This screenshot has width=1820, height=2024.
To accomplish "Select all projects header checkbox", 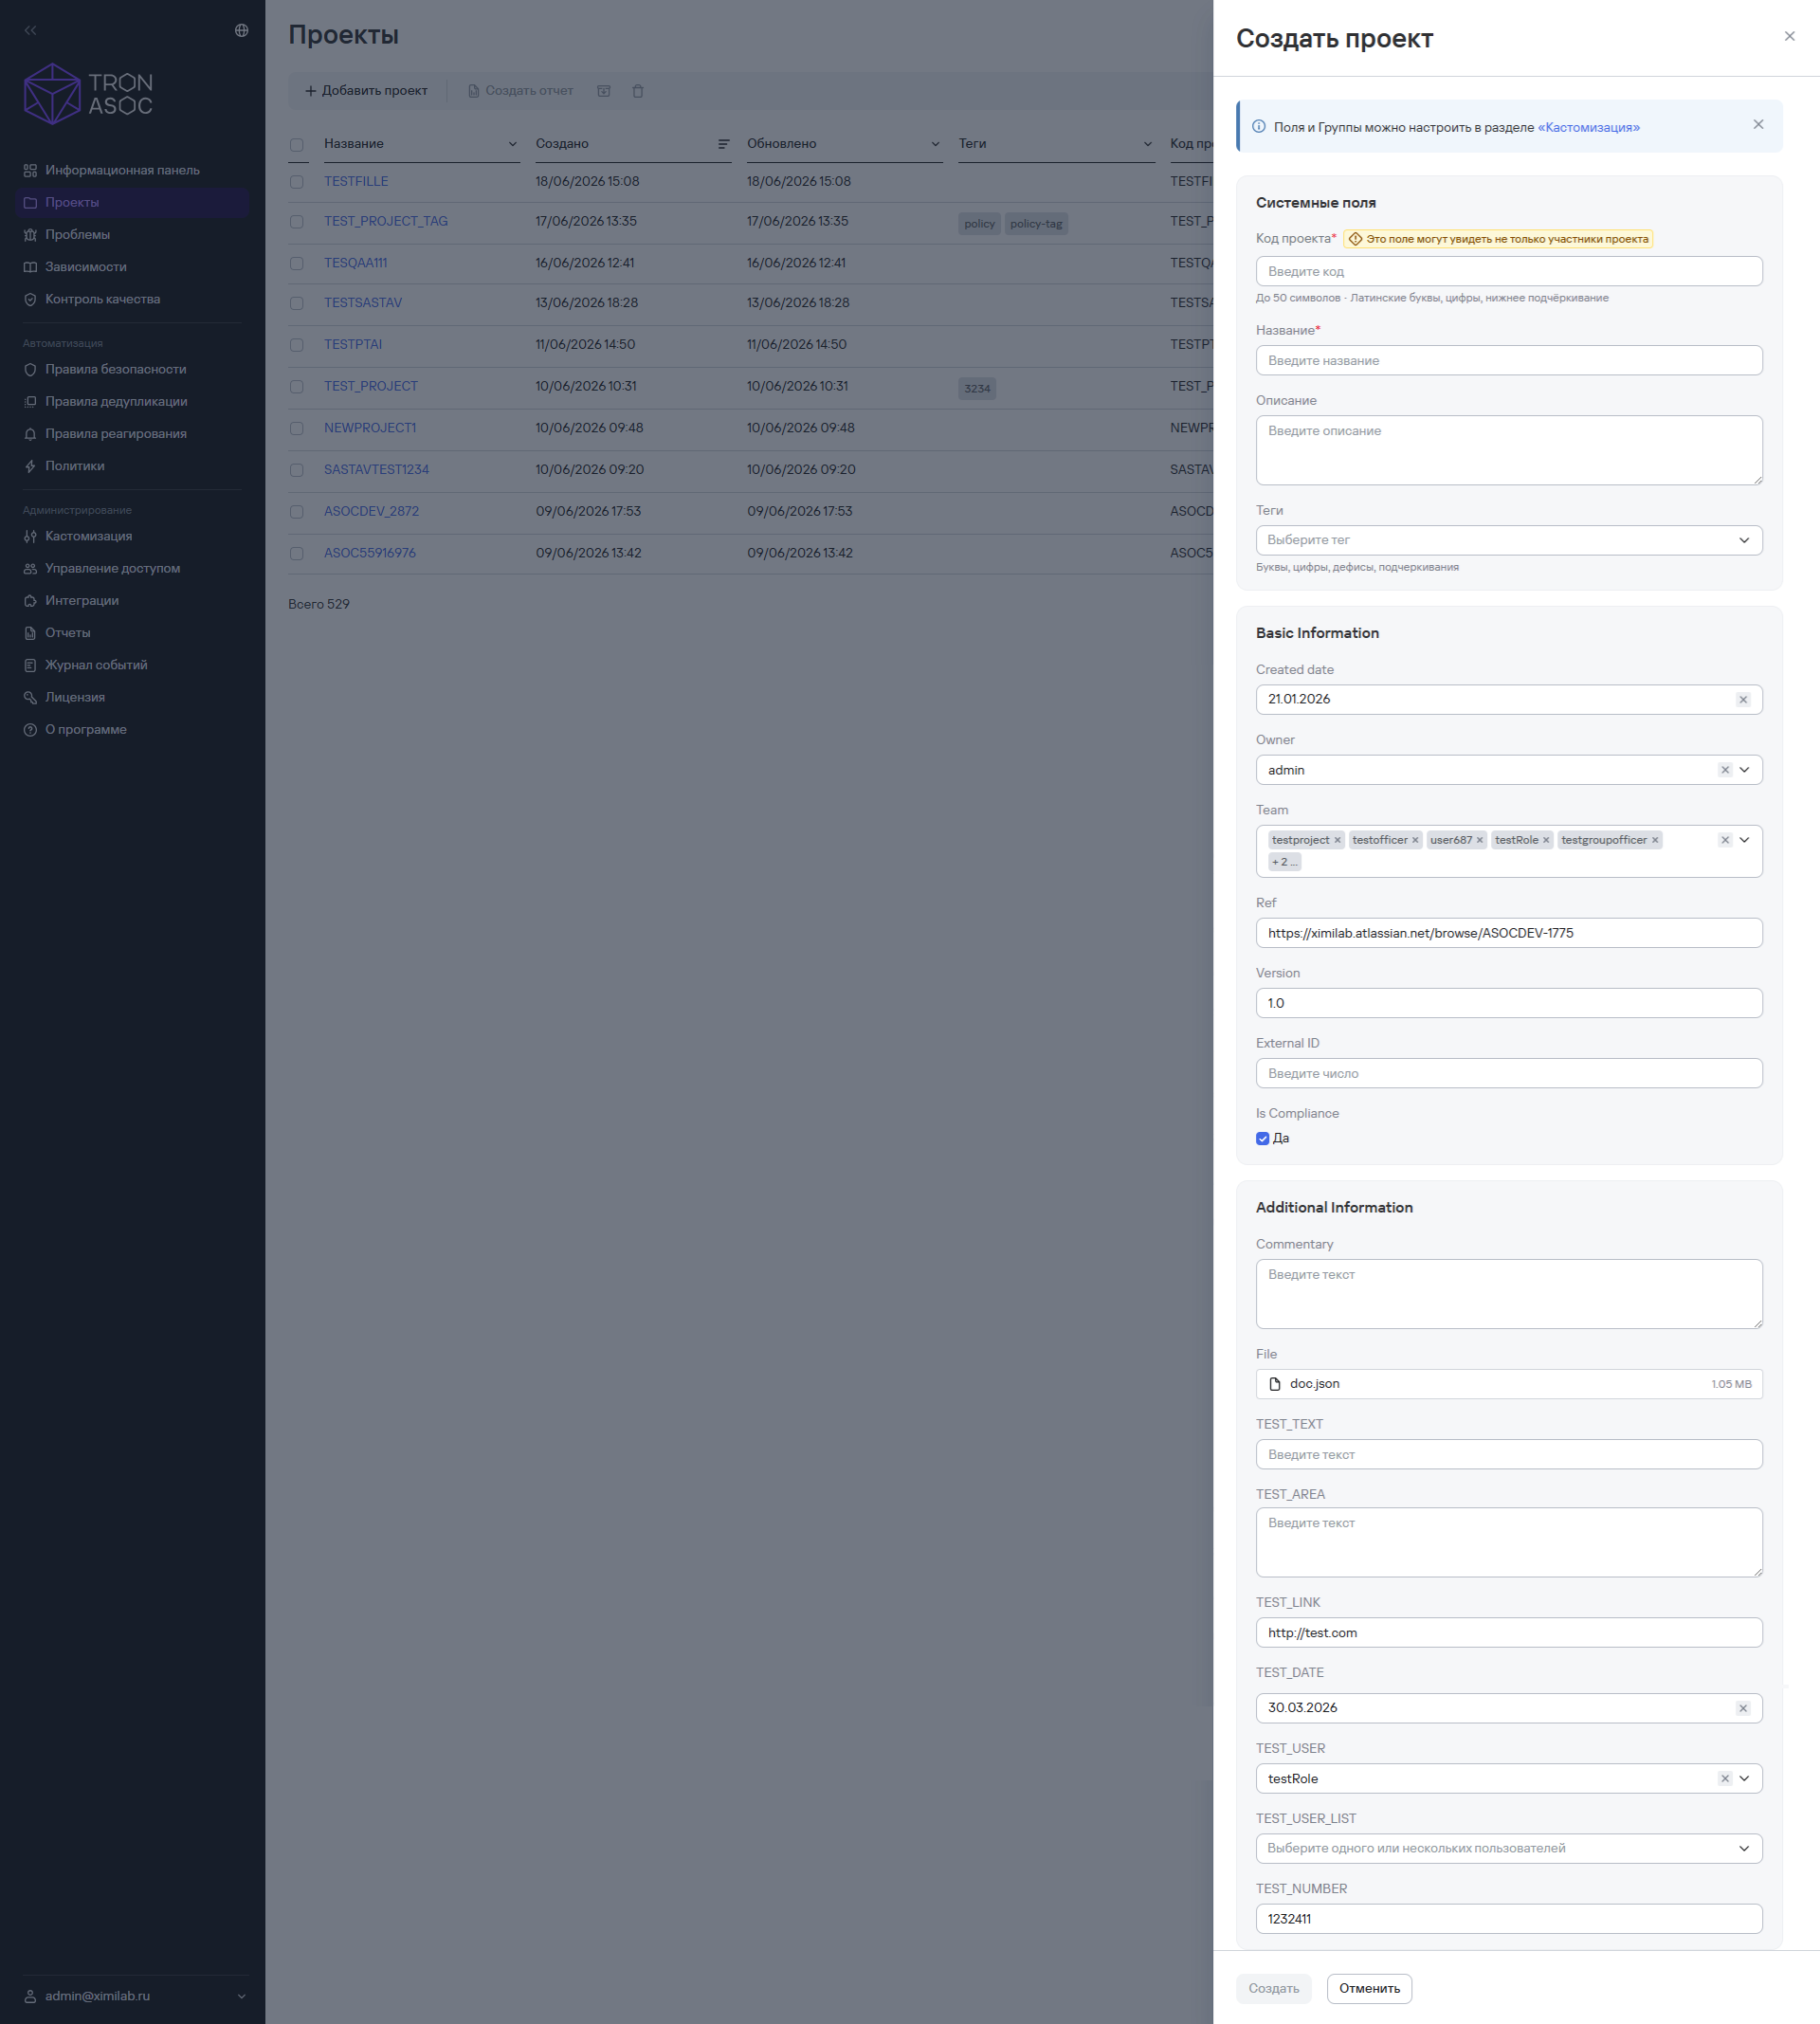I will (296, 145).
